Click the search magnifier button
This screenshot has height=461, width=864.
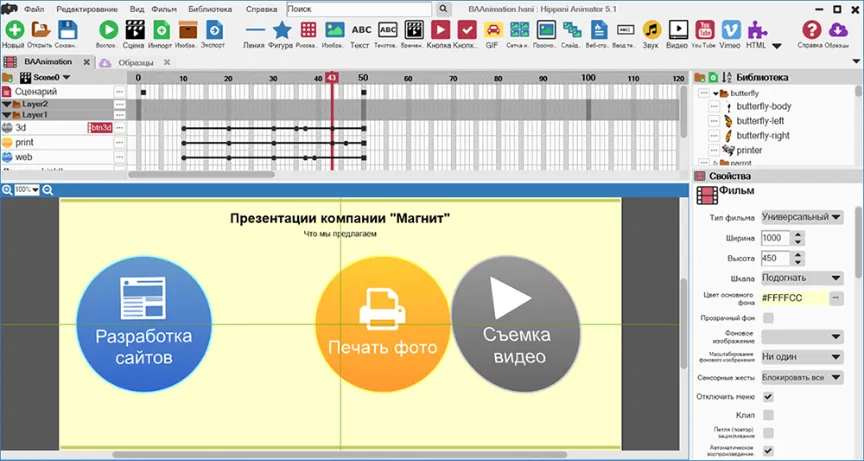(443, 9)
